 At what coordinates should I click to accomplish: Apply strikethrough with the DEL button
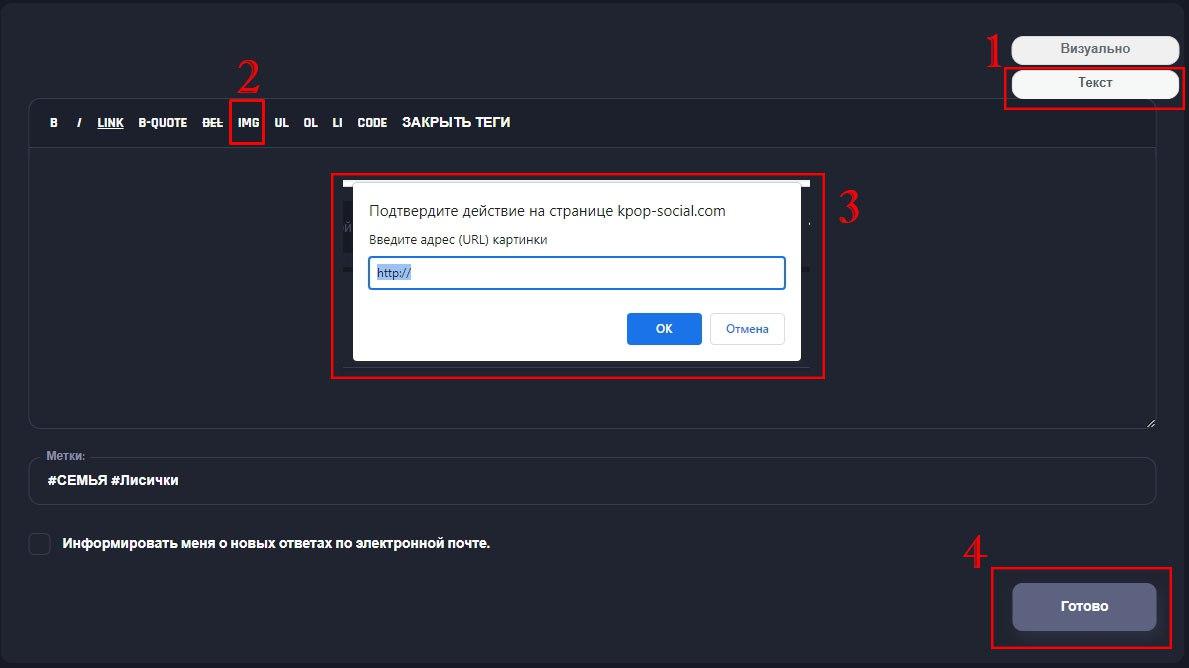coord(213,123)
